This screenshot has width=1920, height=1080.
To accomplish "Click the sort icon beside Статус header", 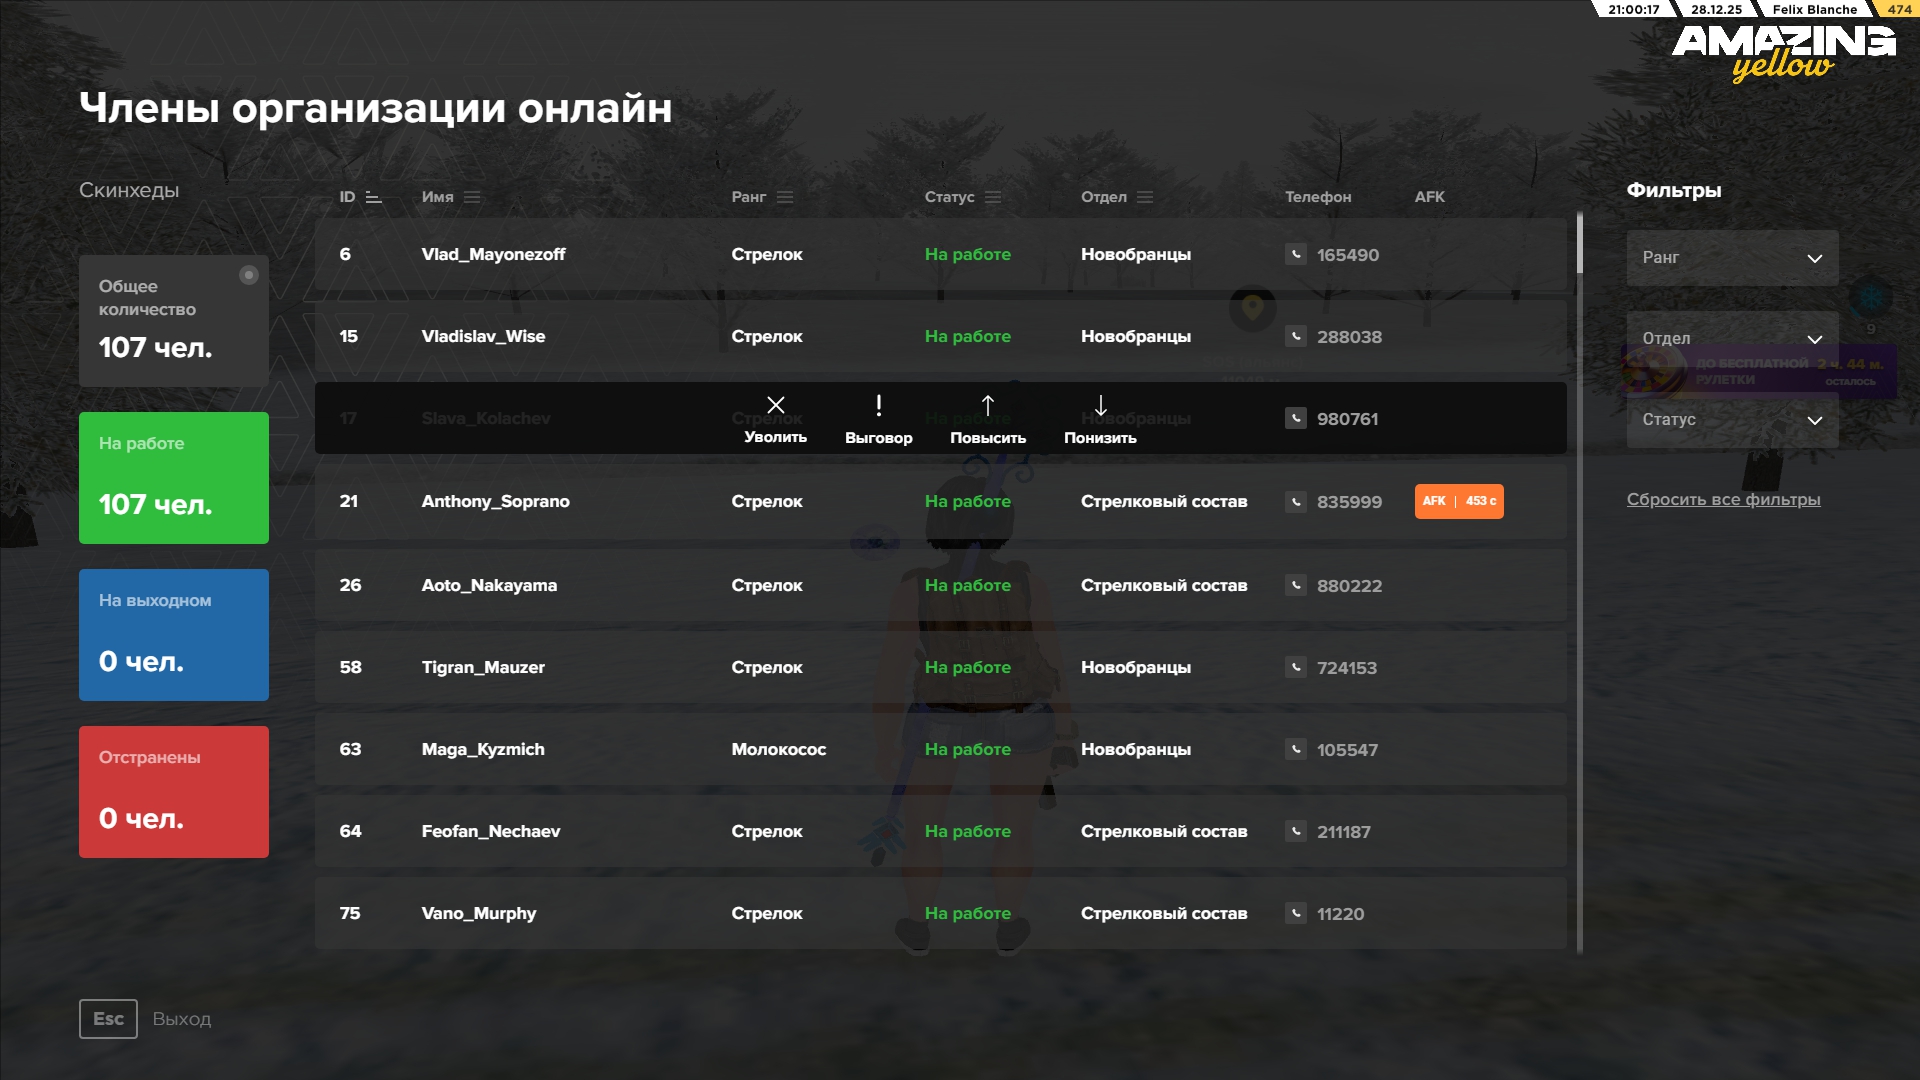I will pos(993,197).
